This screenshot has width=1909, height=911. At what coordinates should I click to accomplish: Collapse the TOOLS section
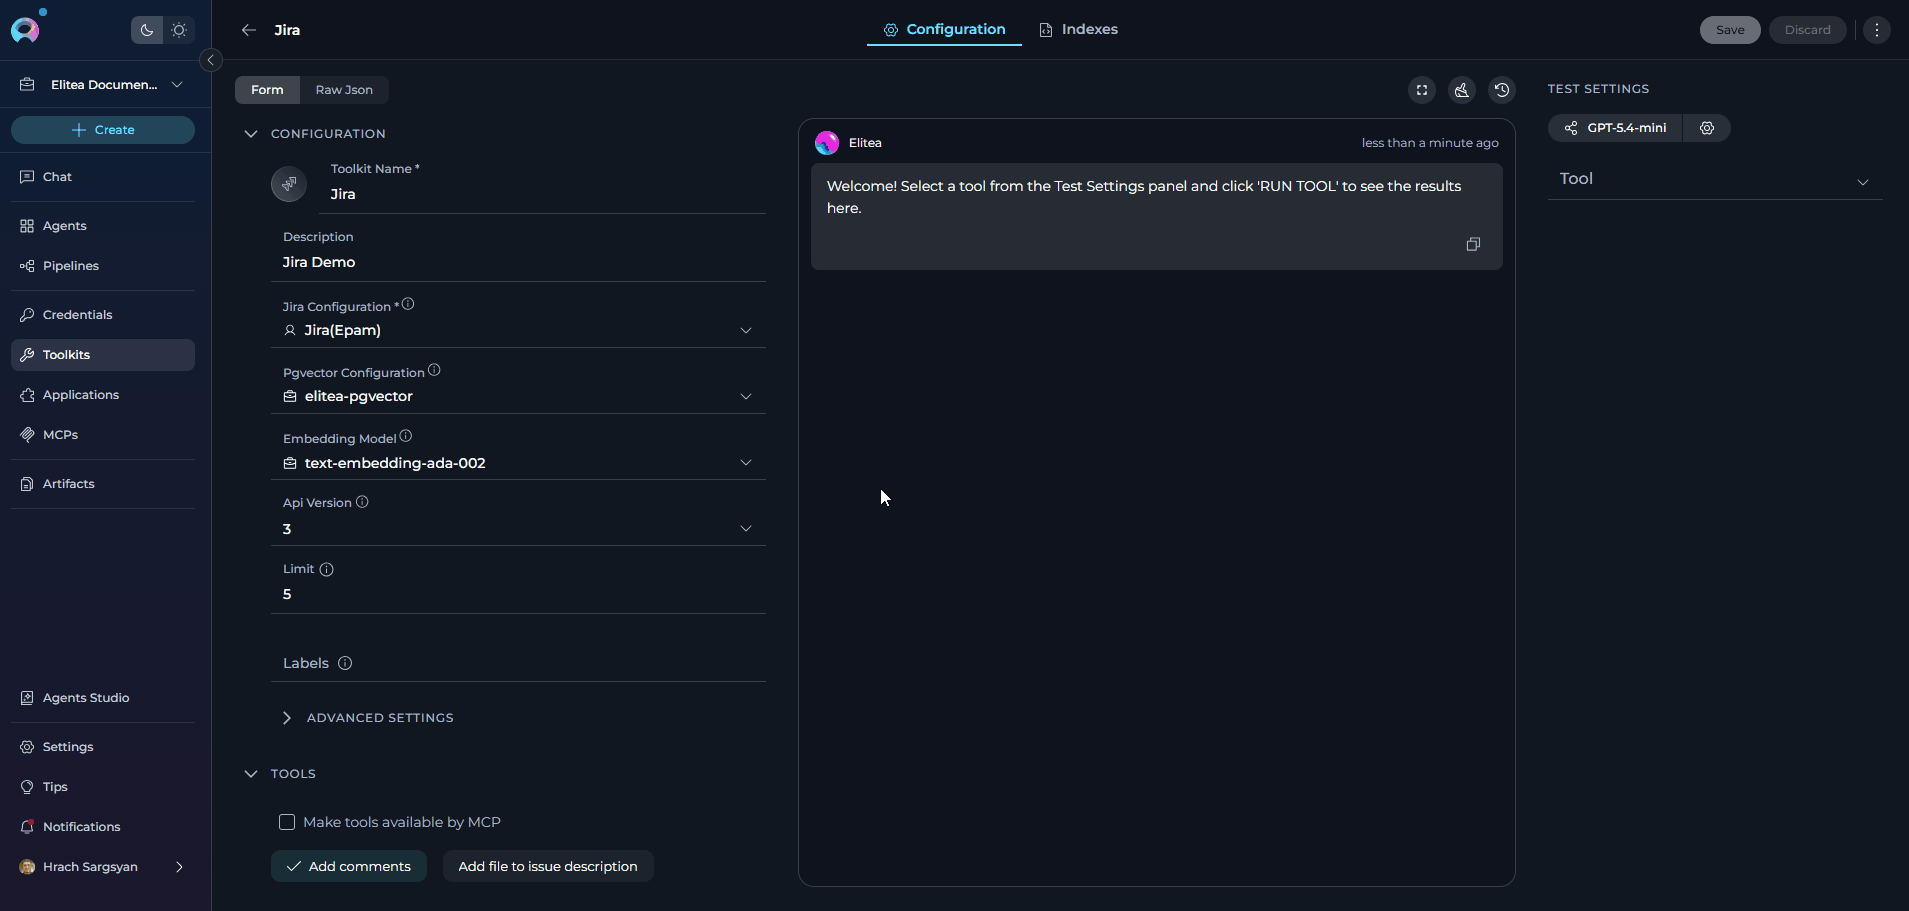point(251,774)
